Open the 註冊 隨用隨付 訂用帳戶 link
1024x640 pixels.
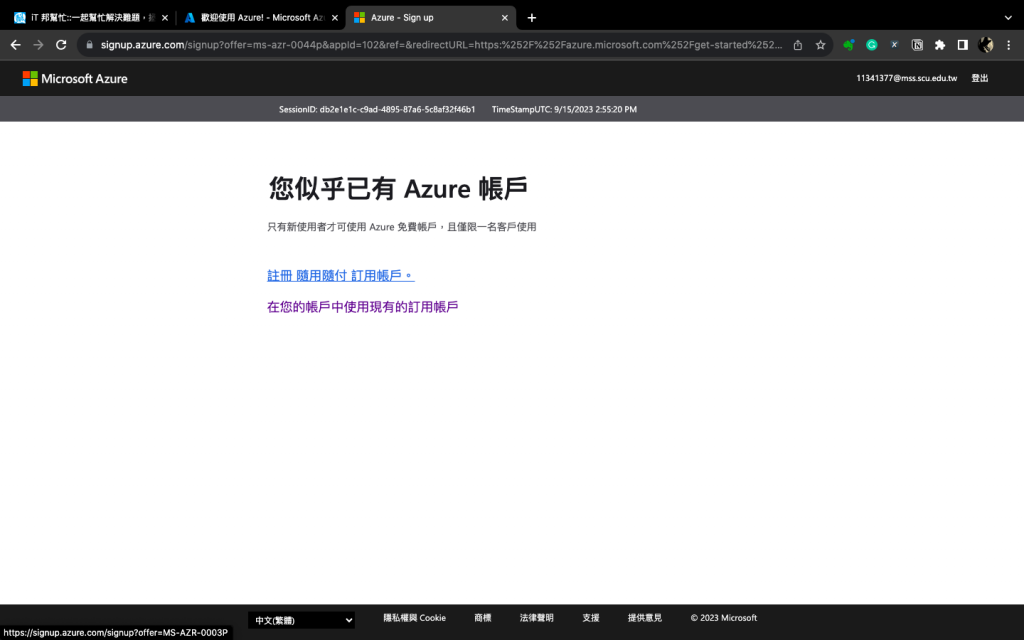point(341,276)
